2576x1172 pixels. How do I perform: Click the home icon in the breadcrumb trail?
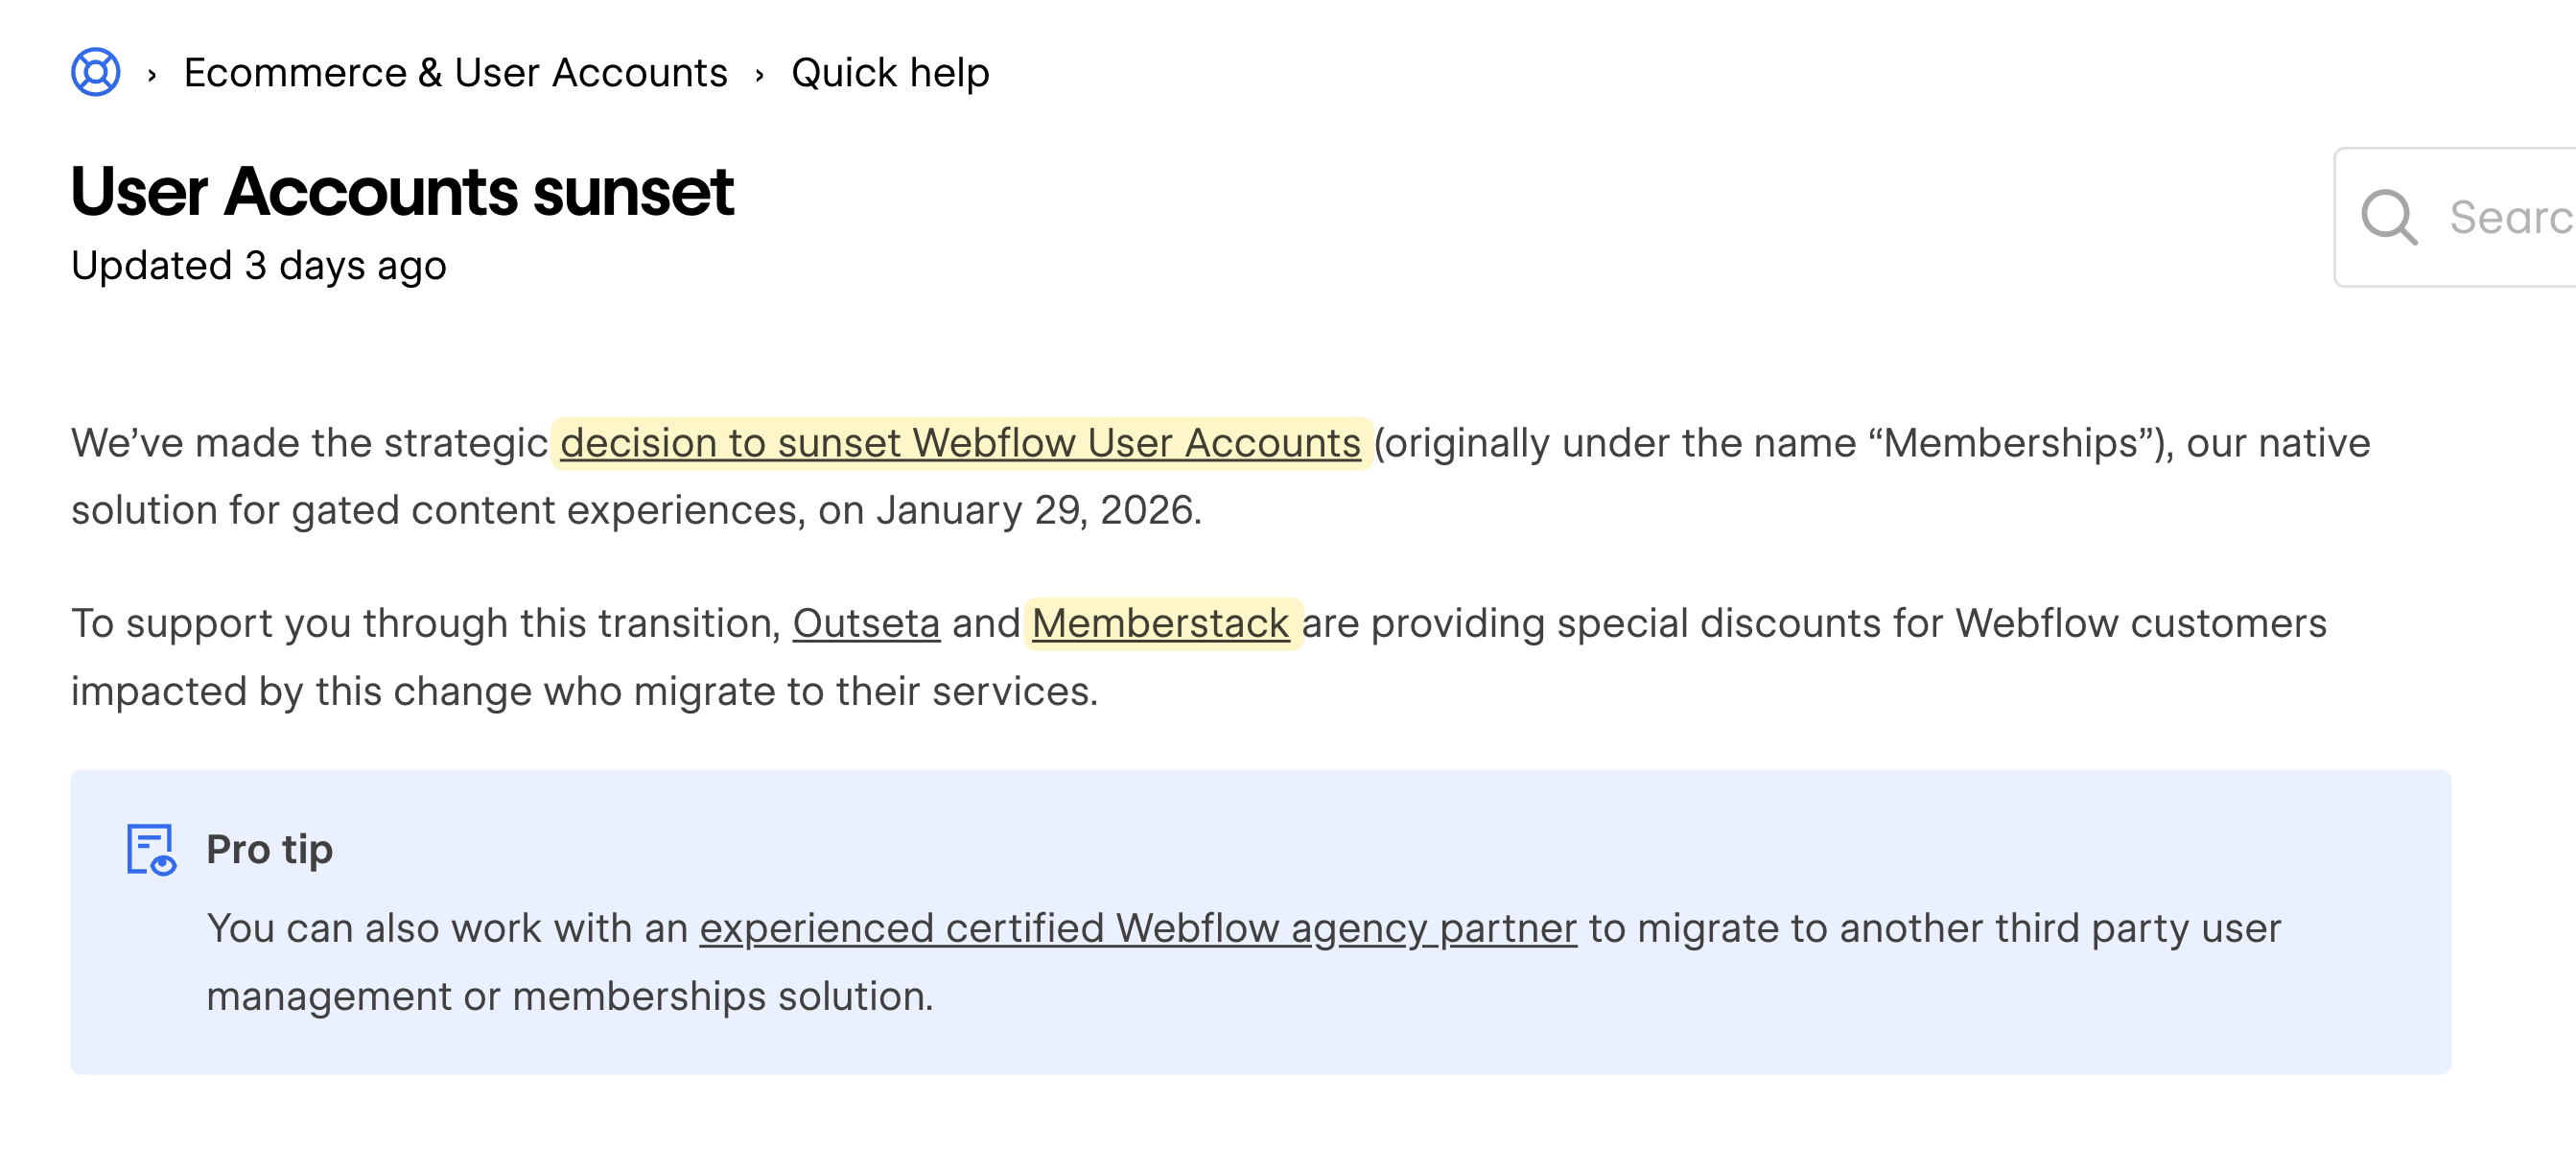[96, 71]
